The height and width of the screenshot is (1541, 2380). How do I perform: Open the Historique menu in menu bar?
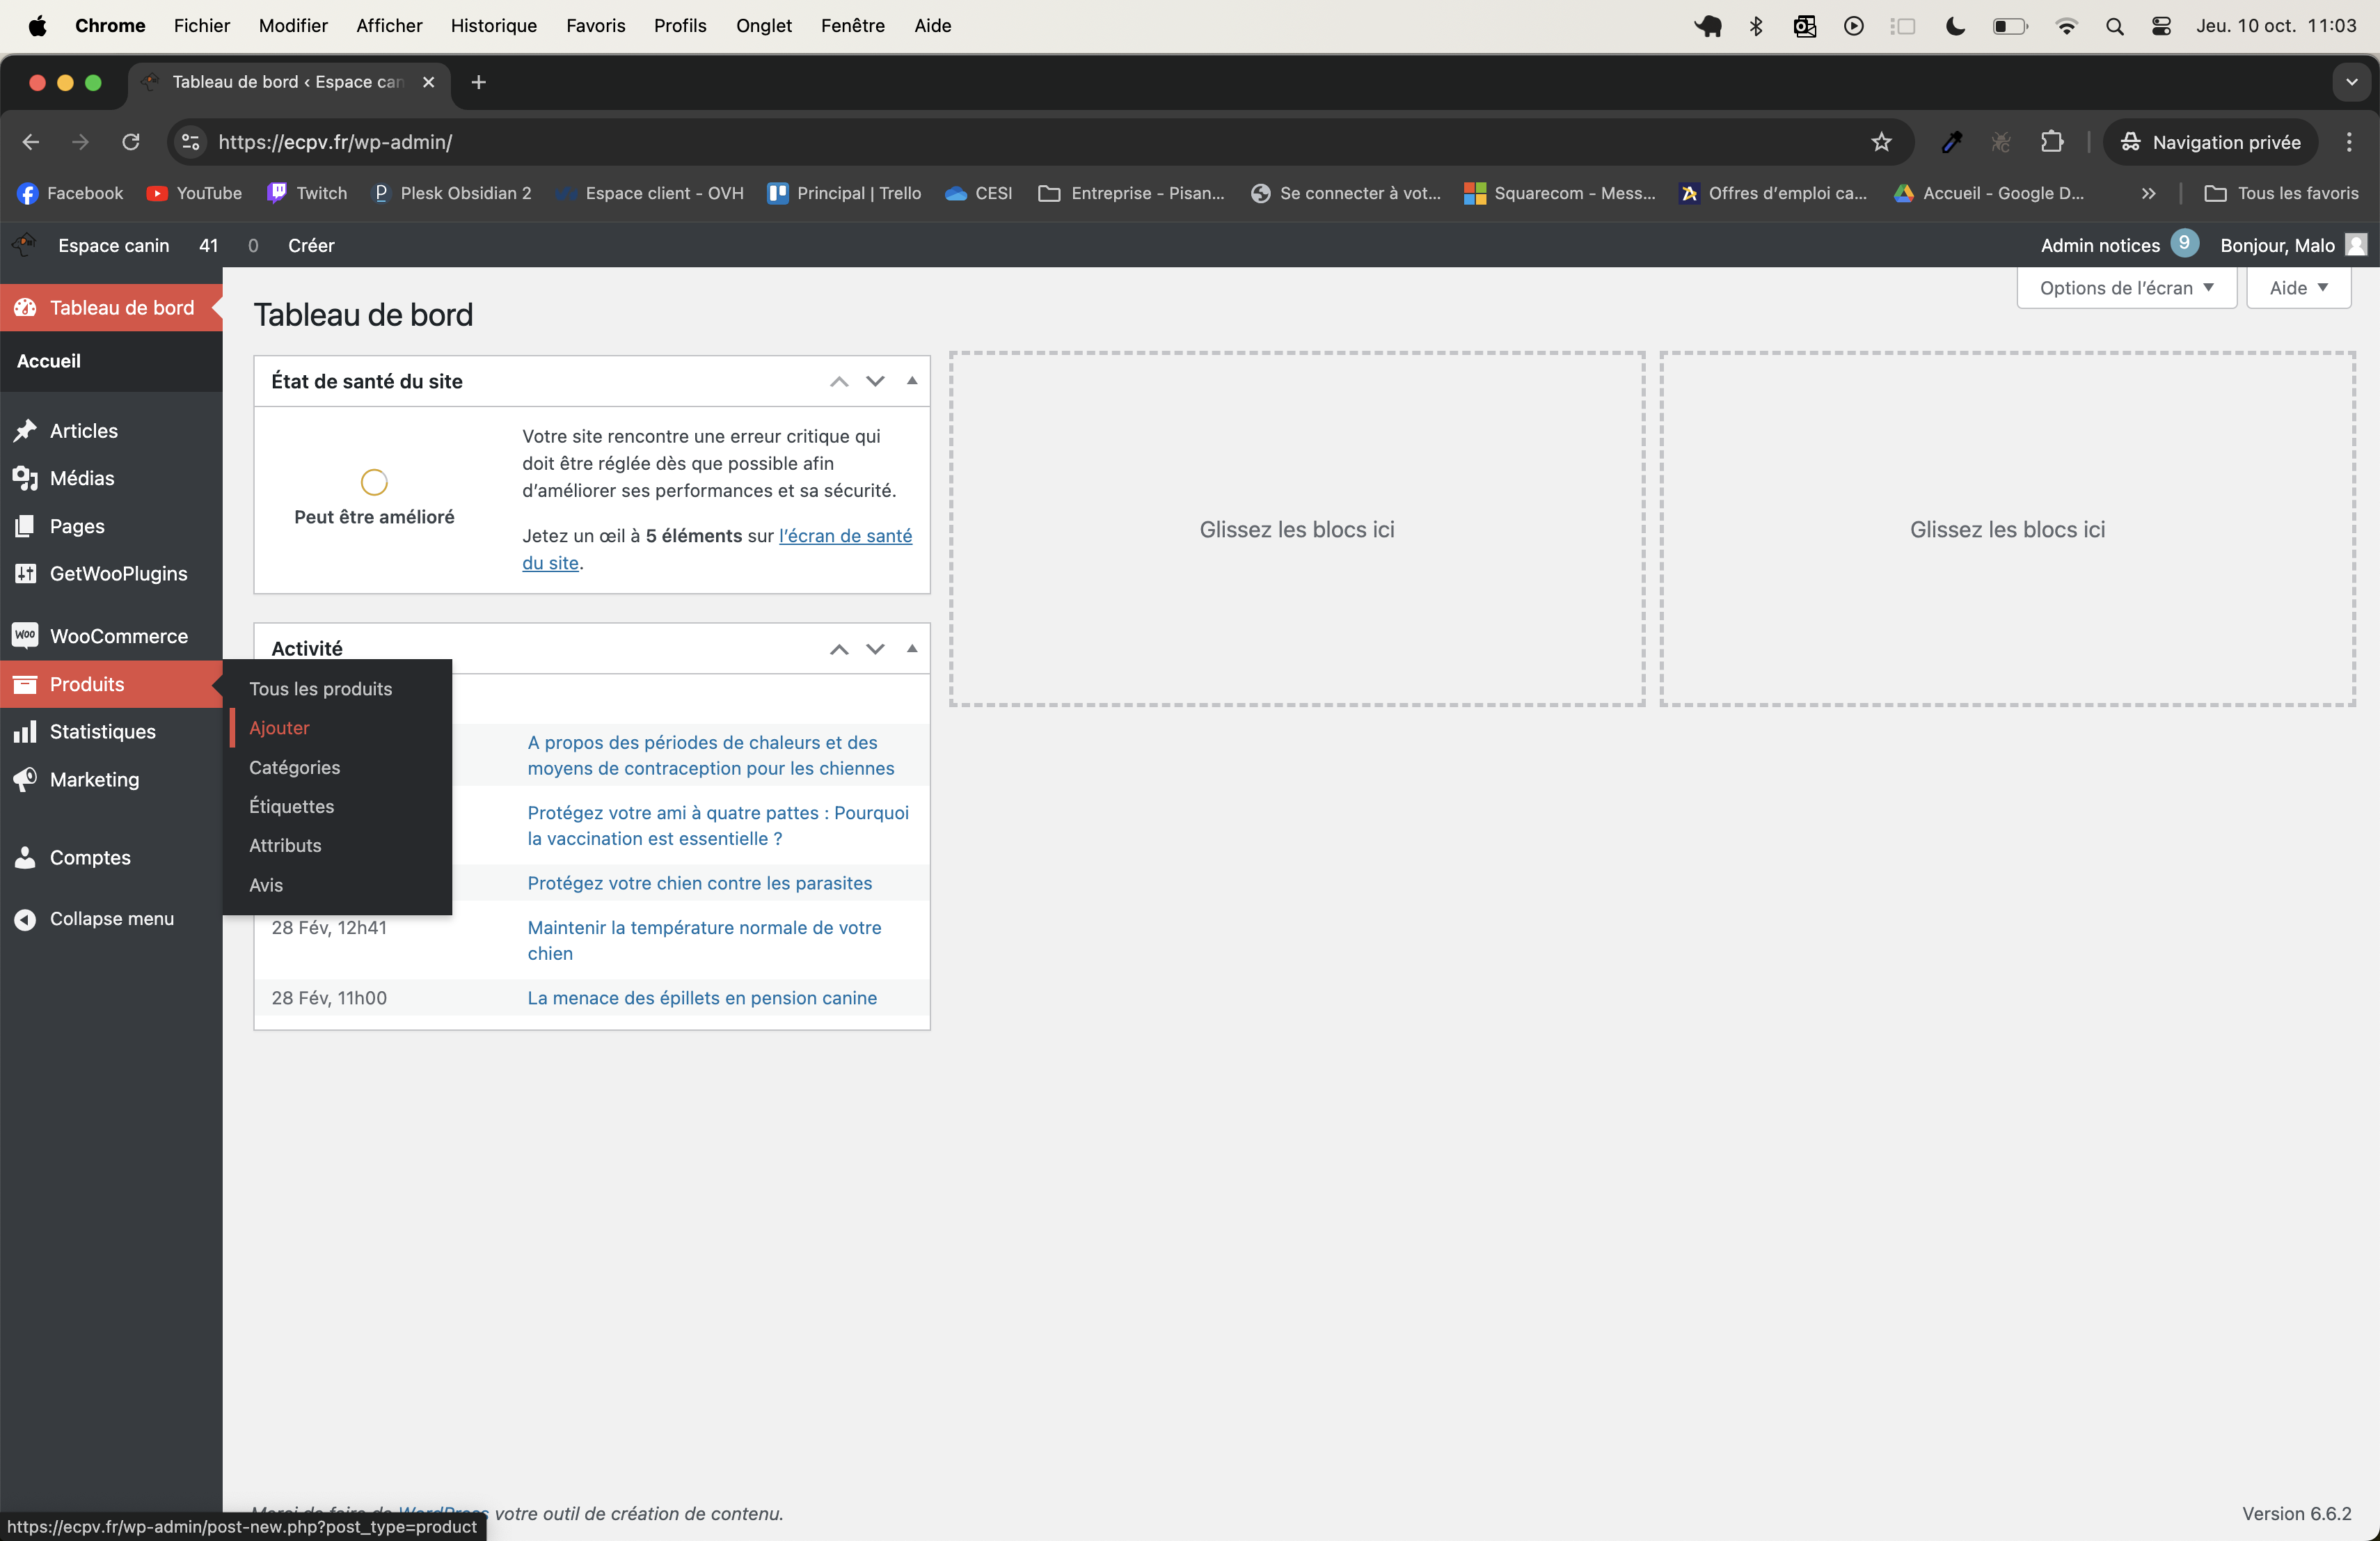(493, 25)
